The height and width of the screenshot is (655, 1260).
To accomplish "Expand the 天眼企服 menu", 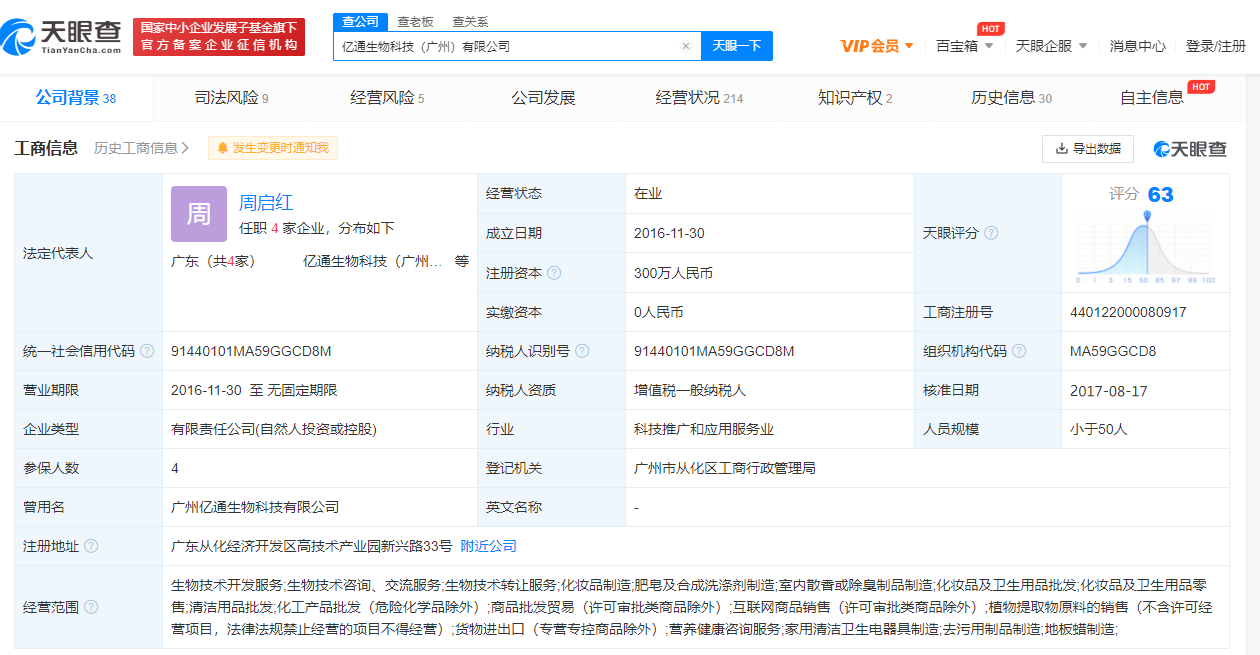I will 1051,46.
